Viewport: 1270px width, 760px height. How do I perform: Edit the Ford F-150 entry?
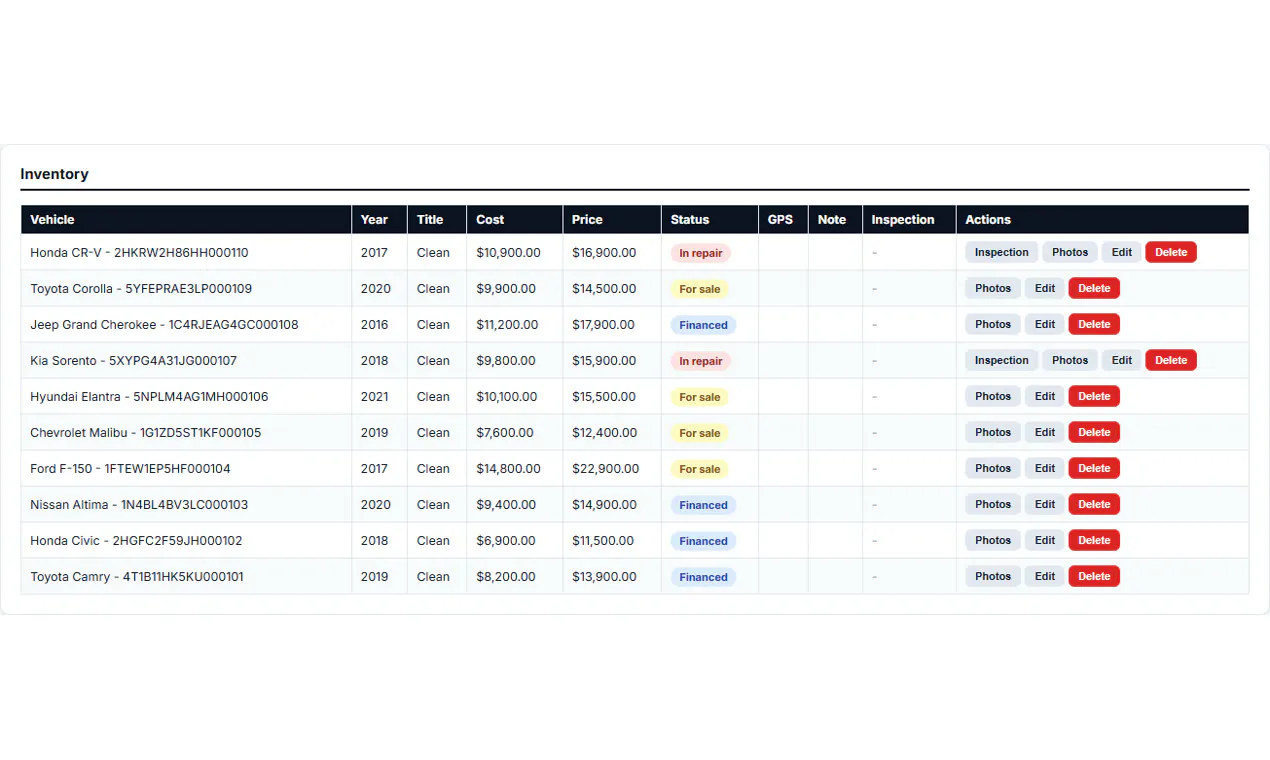coord(1045,468)
